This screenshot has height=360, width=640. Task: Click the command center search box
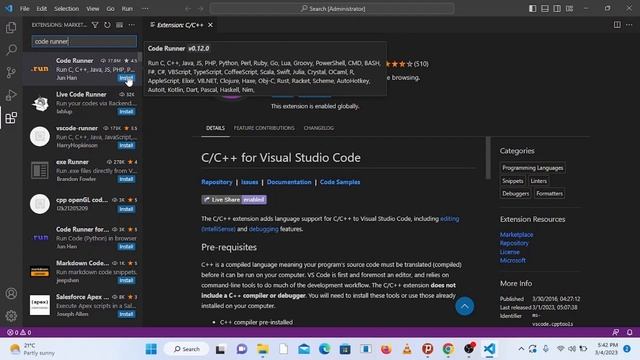(x=332, y=8)
